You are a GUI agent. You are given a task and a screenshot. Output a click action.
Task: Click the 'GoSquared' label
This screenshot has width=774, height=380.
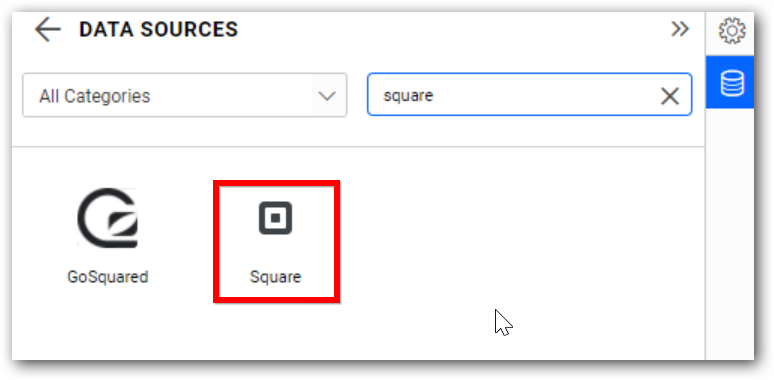click(108, 277)
